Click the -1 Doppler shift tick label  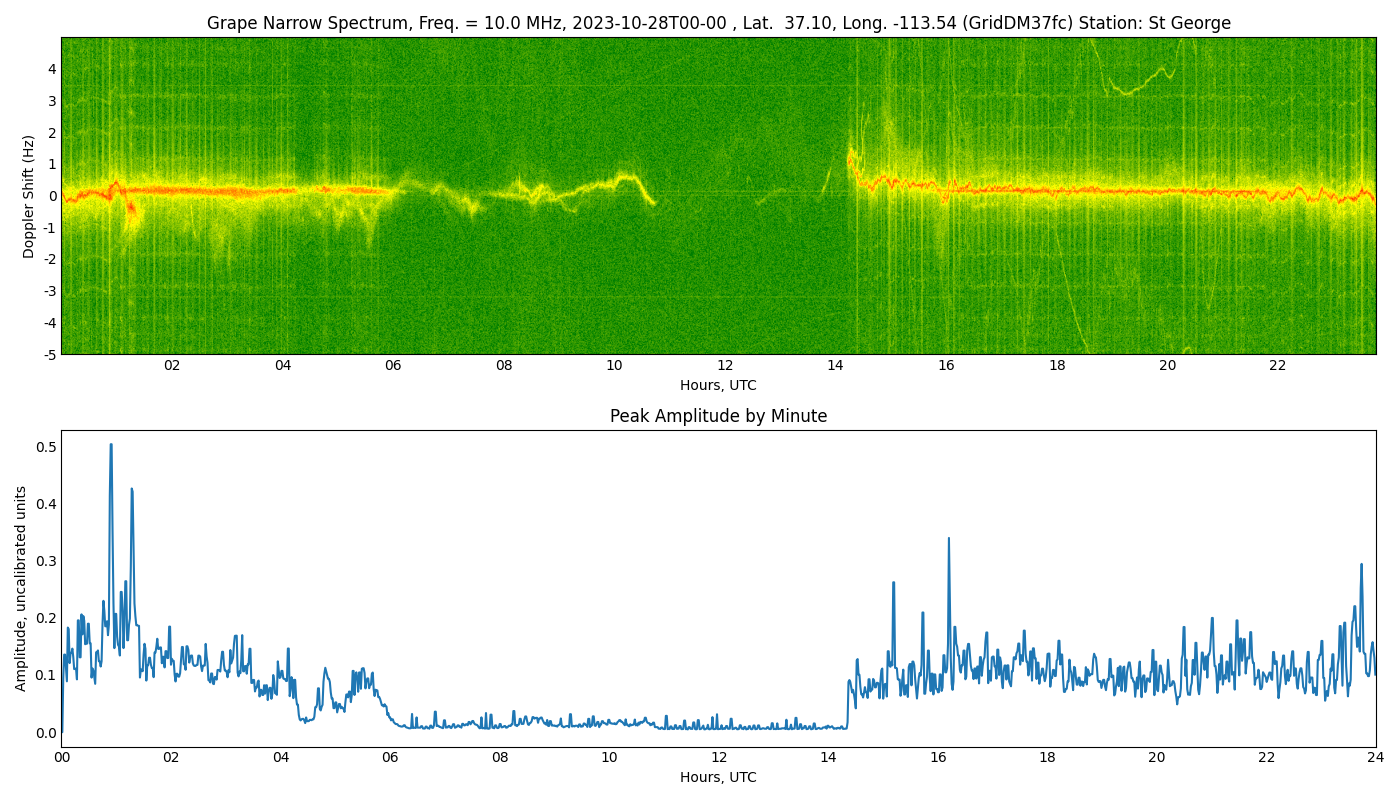point(49,228)
